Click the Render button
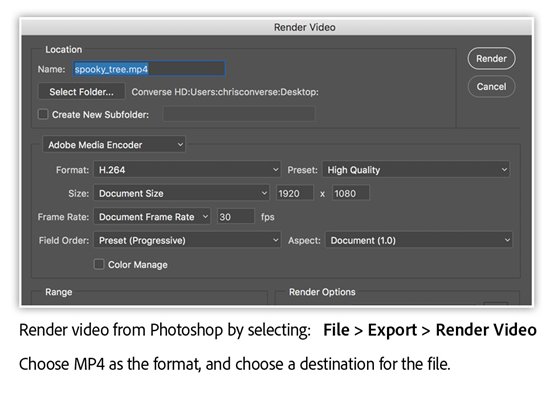554x400 pixels. click(x=491, y=59)
